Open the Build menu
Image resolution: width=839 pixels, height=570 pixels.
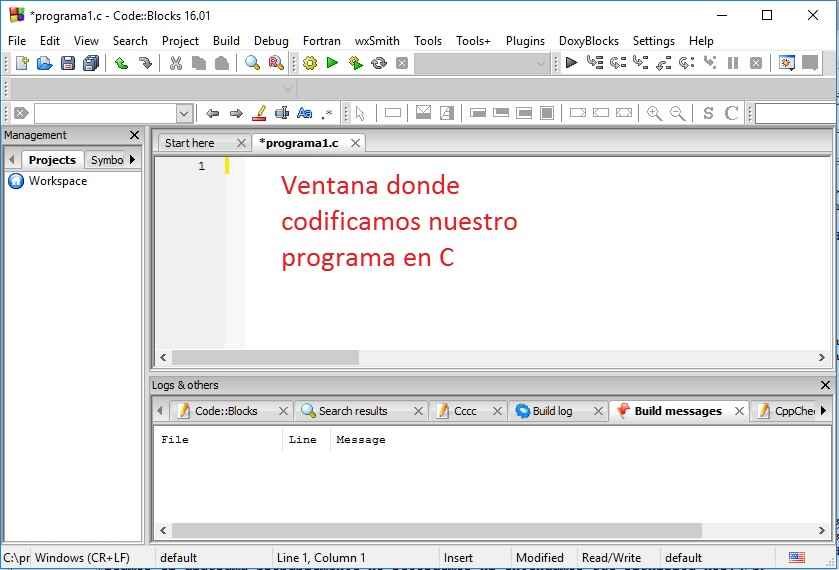(226, 41)
